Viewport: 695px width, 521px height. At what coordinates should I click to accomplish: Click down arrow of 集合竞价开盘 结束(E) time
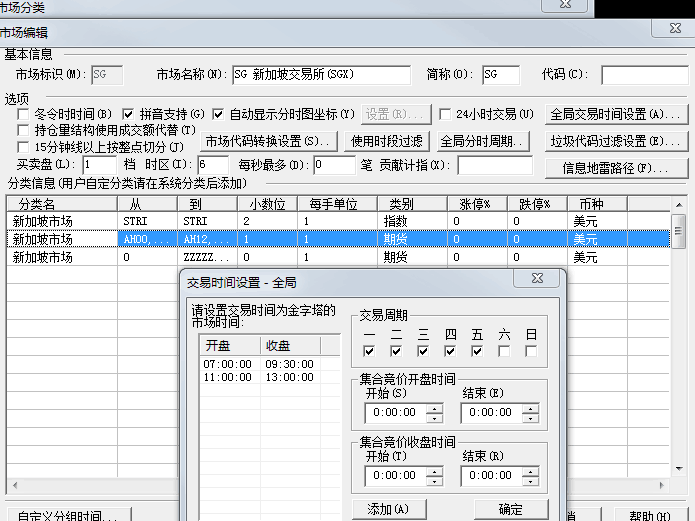click(529, 416)
